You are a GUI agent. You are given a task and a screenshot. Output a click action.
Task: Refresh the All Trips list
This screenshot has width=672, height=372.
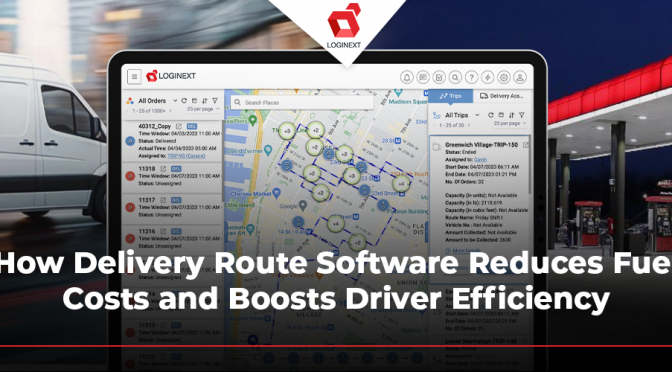pyautogui.click(x=491, y=115)
